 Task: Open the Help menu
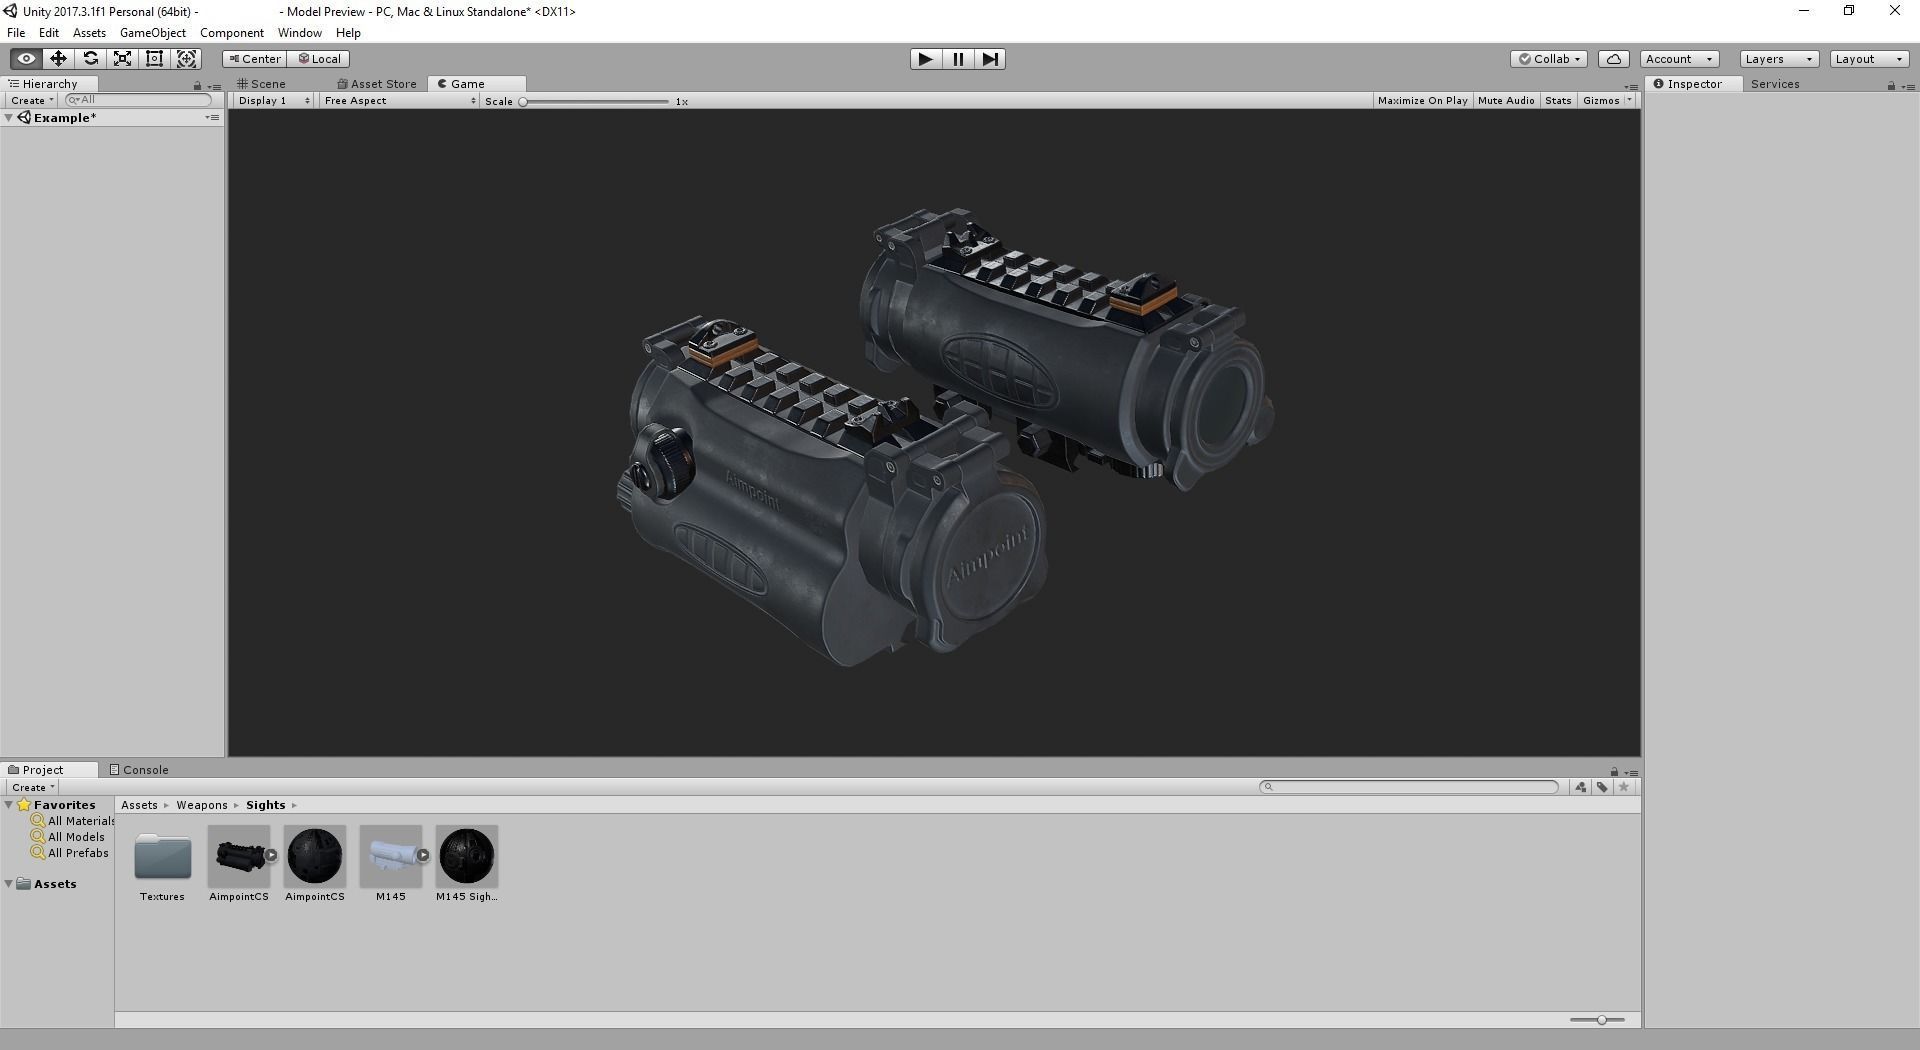348,33
